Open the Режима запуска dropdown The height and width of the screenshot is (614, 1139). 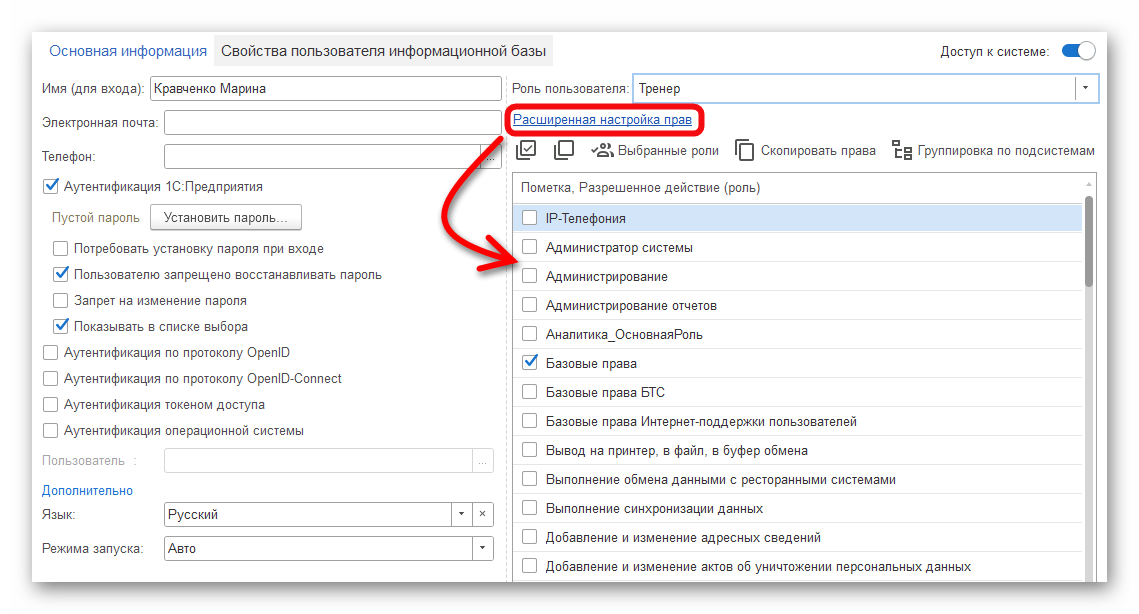482,548
